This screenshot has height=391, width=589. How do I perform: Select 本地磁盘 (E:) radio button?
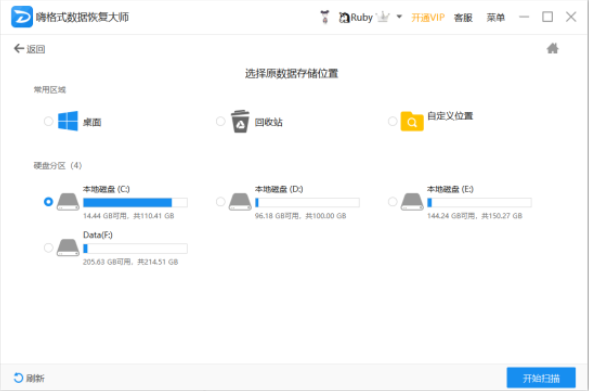[393, 202]
